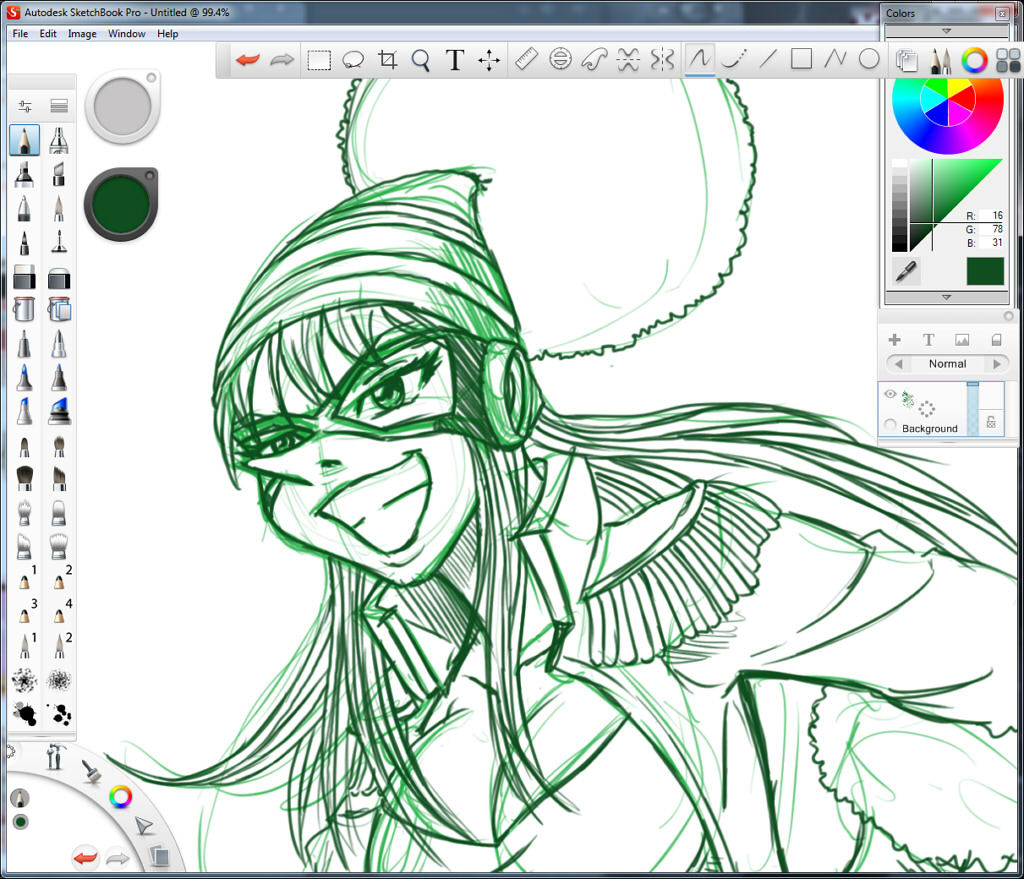Enable the Ellipse guide tool
Viewport: 1024px width, 879px height.
pyautogui.click(x=560, y=59)
